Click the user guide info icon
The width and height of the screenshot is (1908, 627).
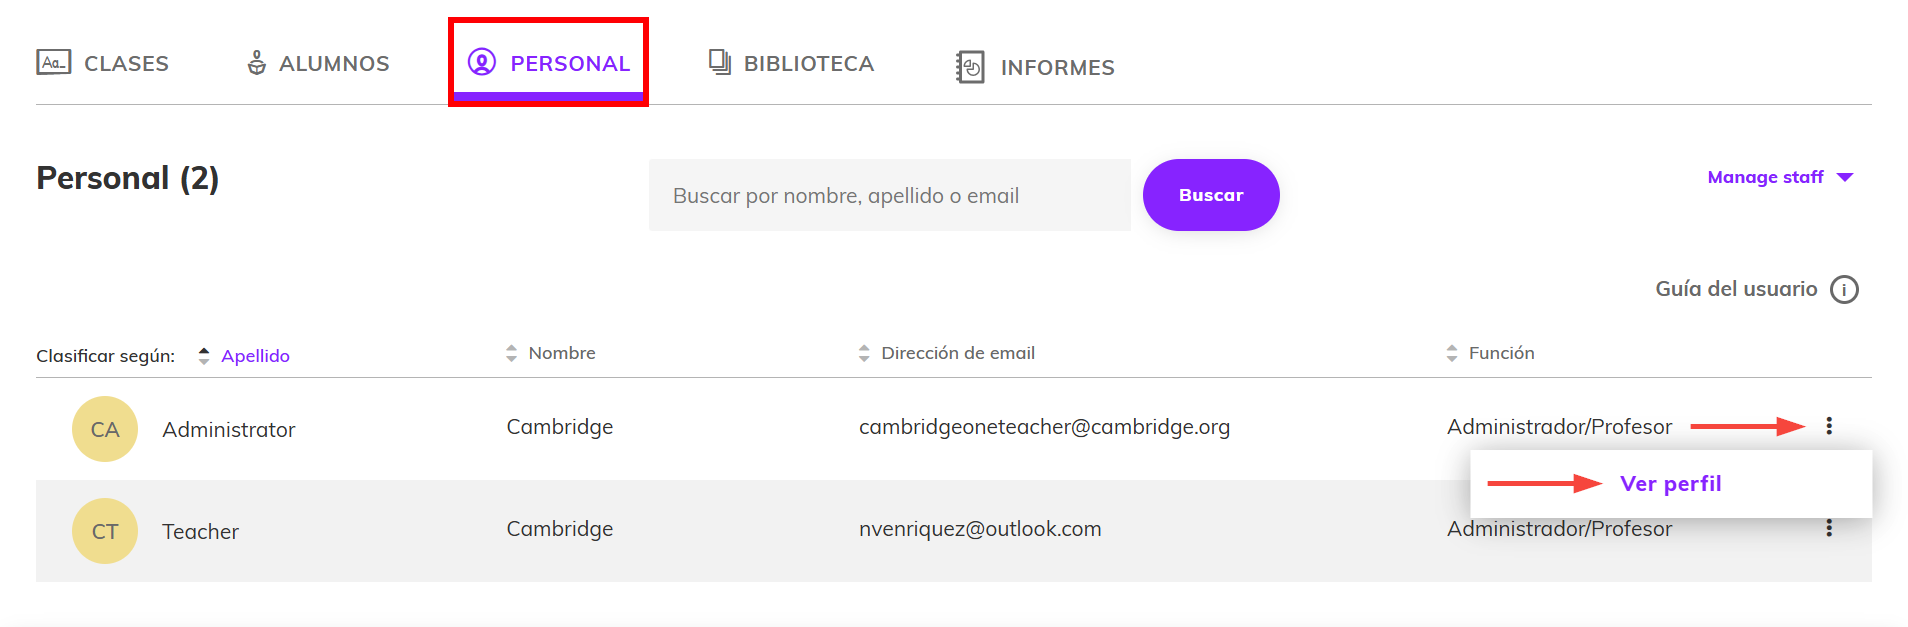tap(1844, 289)
